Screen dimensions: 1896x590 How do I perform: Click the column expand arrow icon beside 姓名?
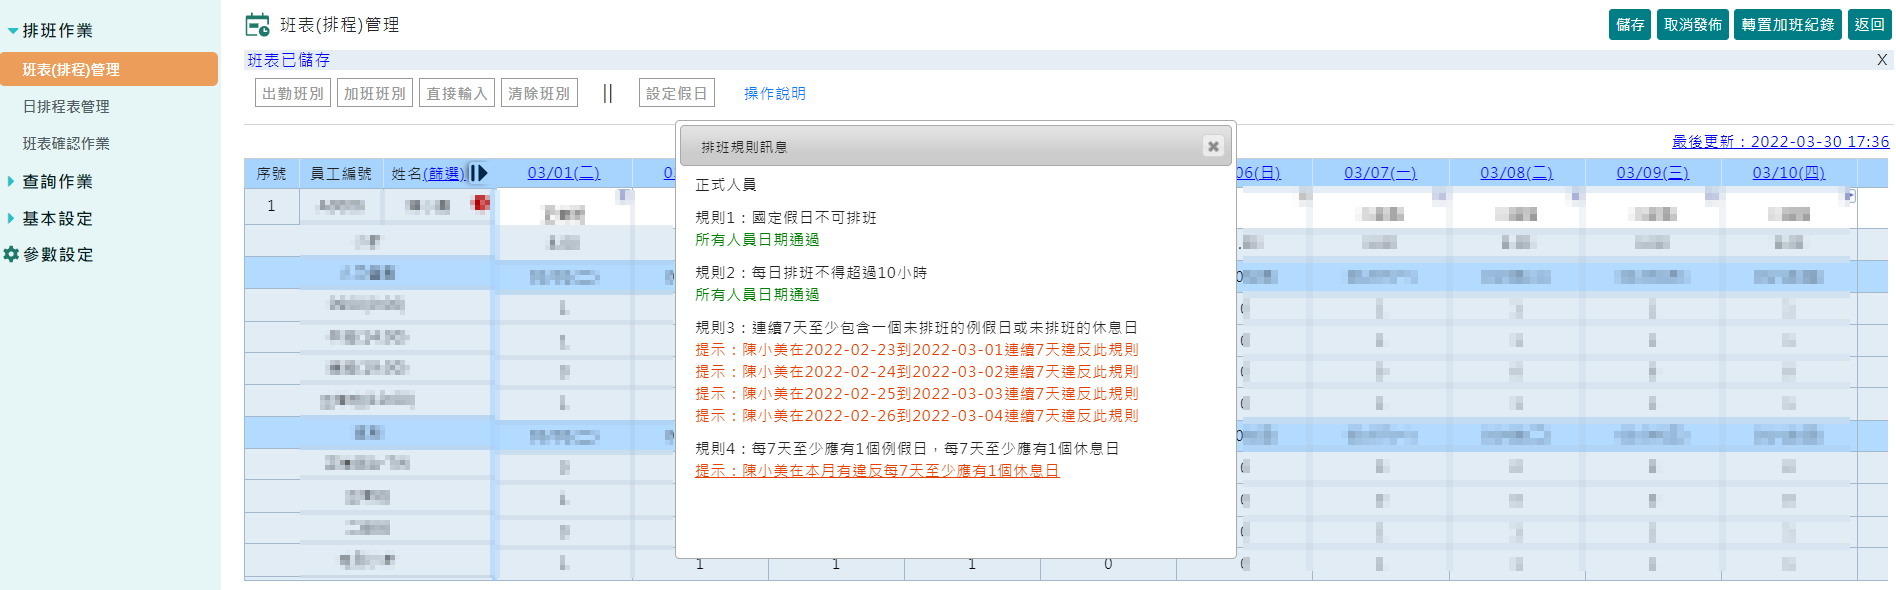point(478,173)
